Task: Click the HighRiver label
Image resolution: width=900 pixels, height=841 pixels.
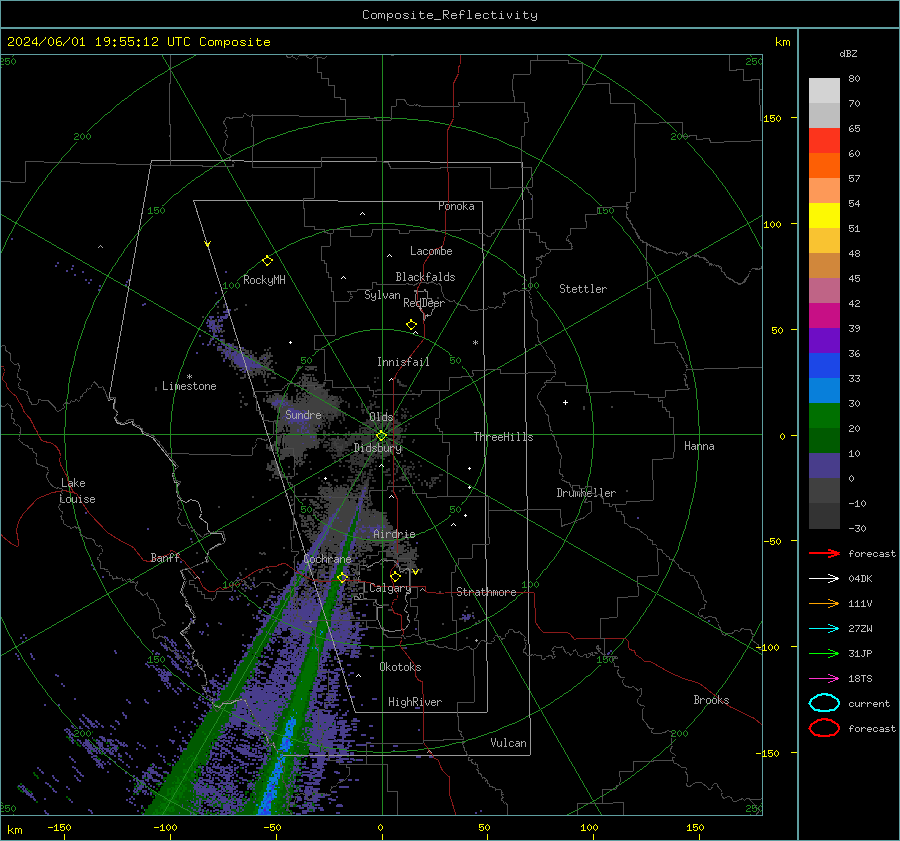Action: click(415, 702)
